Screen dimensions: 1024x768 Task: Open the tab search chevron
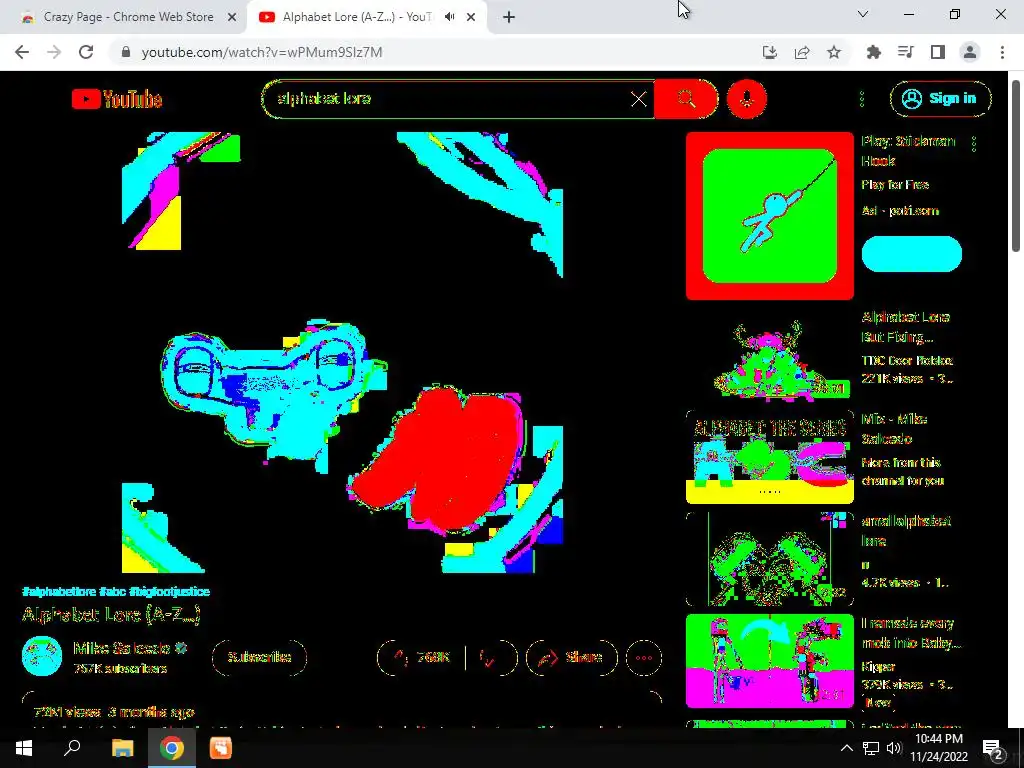[863, 14]
